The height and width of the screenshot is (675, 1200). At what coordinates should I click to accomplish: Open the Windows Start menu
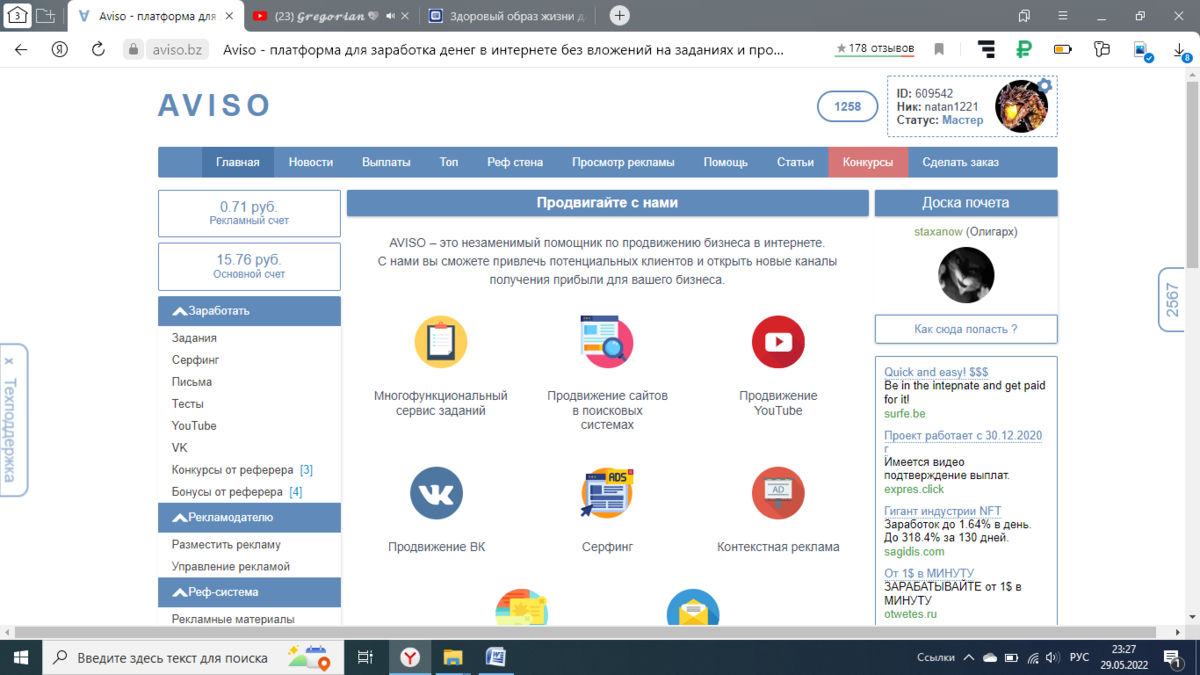(20, 657)
